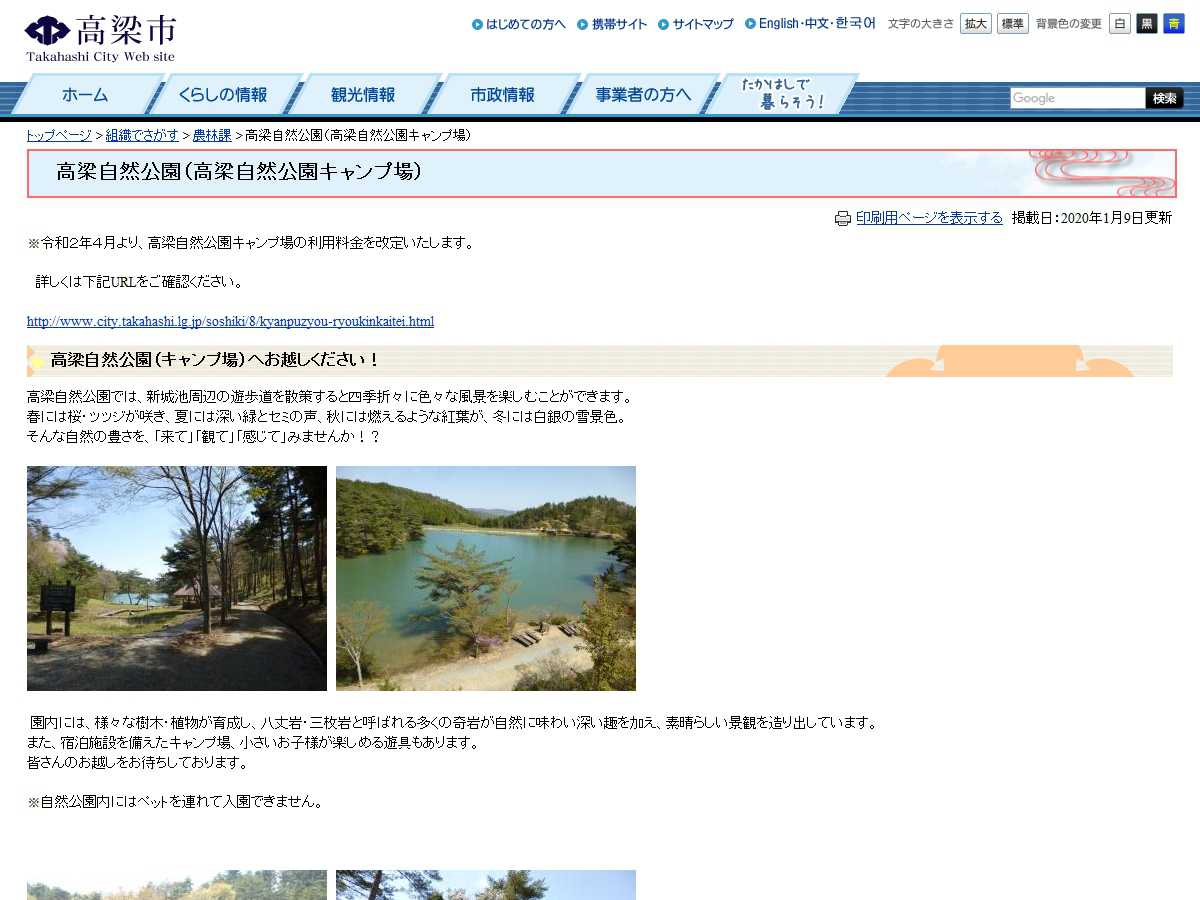Click 詳しくは下記URLをご確認ください text
This screenshot has width=1200, height=900.
[x=139, y=282]
